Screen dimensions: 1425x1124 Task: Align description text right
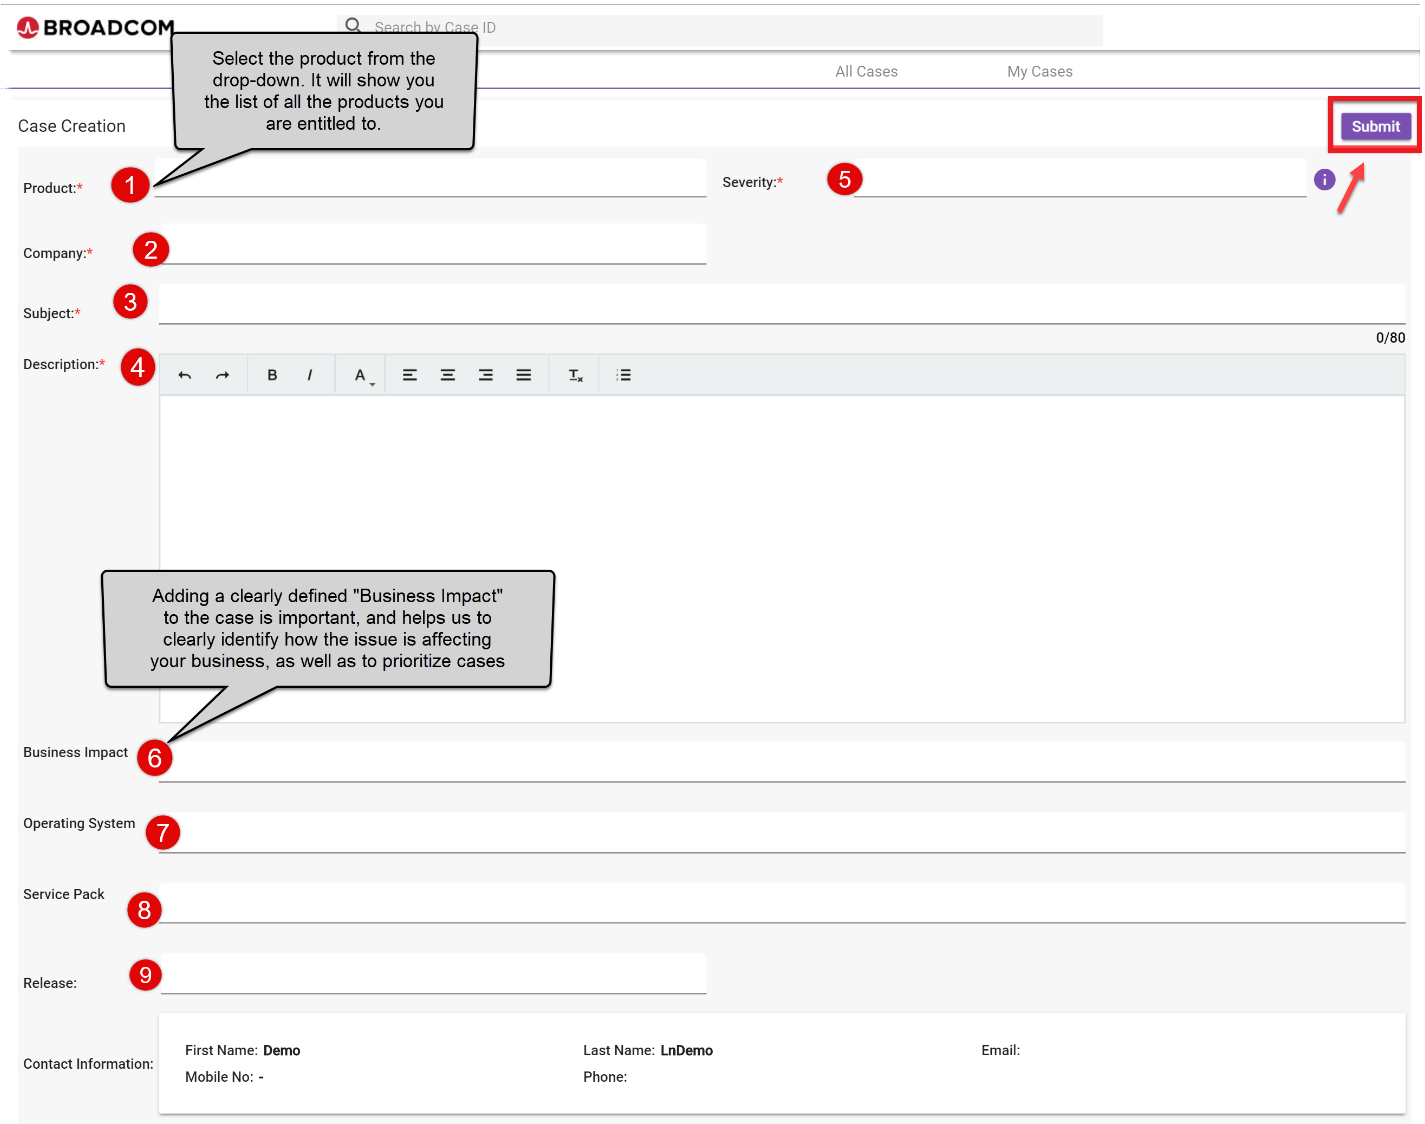pyautogui.click(x=486, y=375)
